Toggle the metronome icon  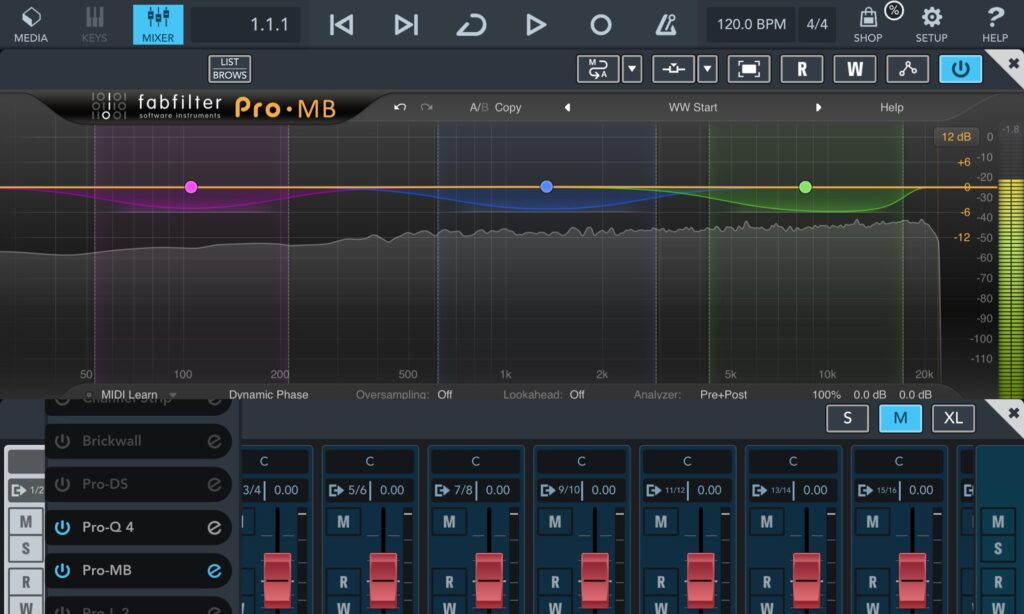[664, 25]
